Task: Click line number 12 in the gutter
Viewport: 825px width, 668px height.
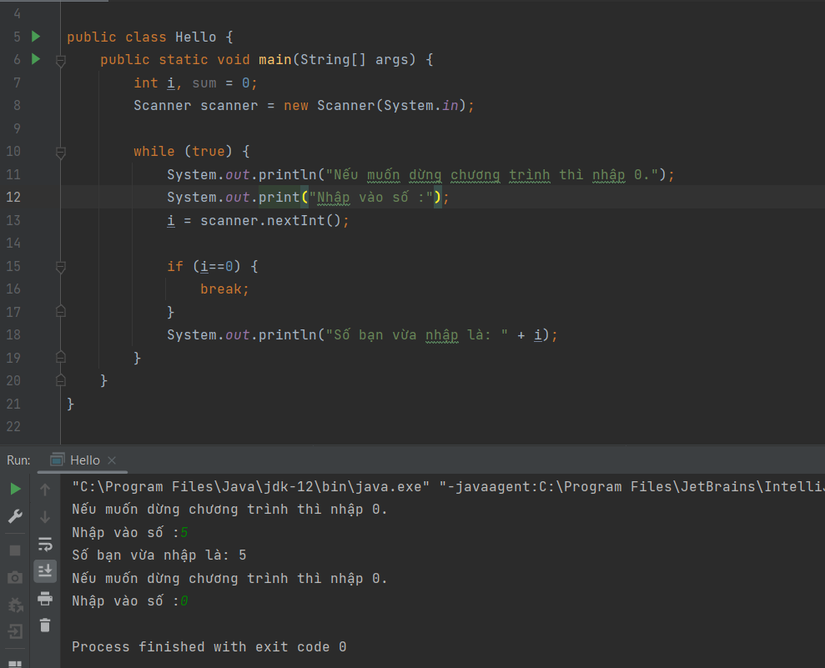Action: pyautogui.click(x=13, y=198)
